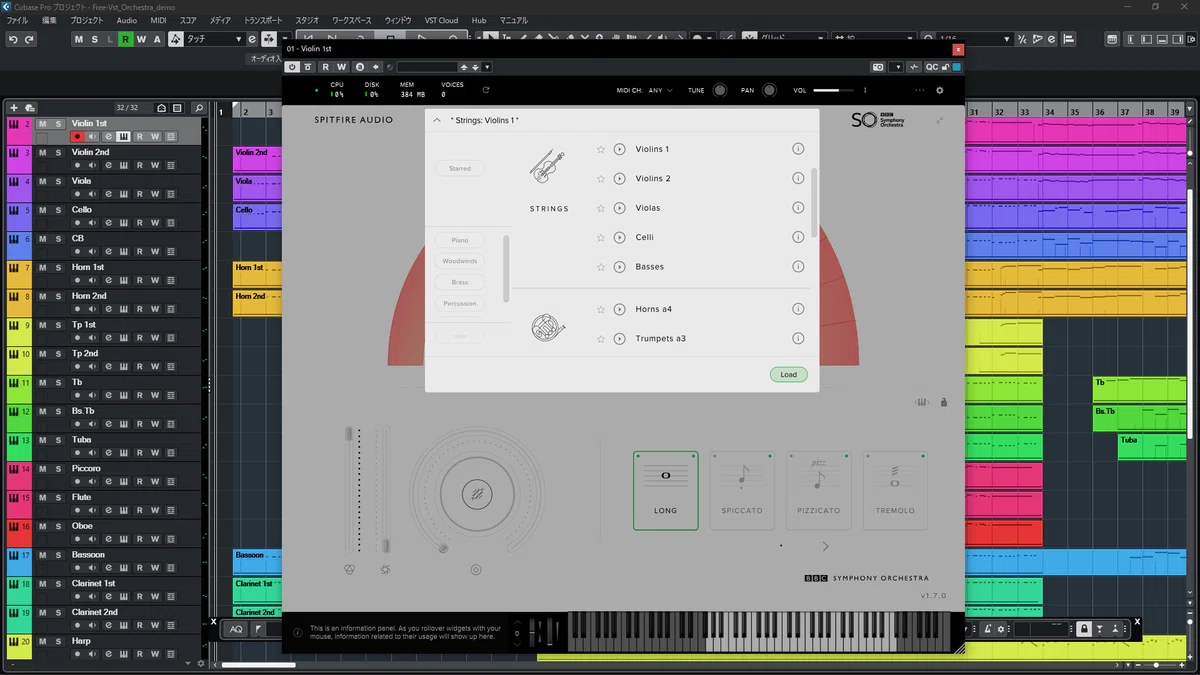Toggle global Solo S button in toolbar

tap(94, 39)
